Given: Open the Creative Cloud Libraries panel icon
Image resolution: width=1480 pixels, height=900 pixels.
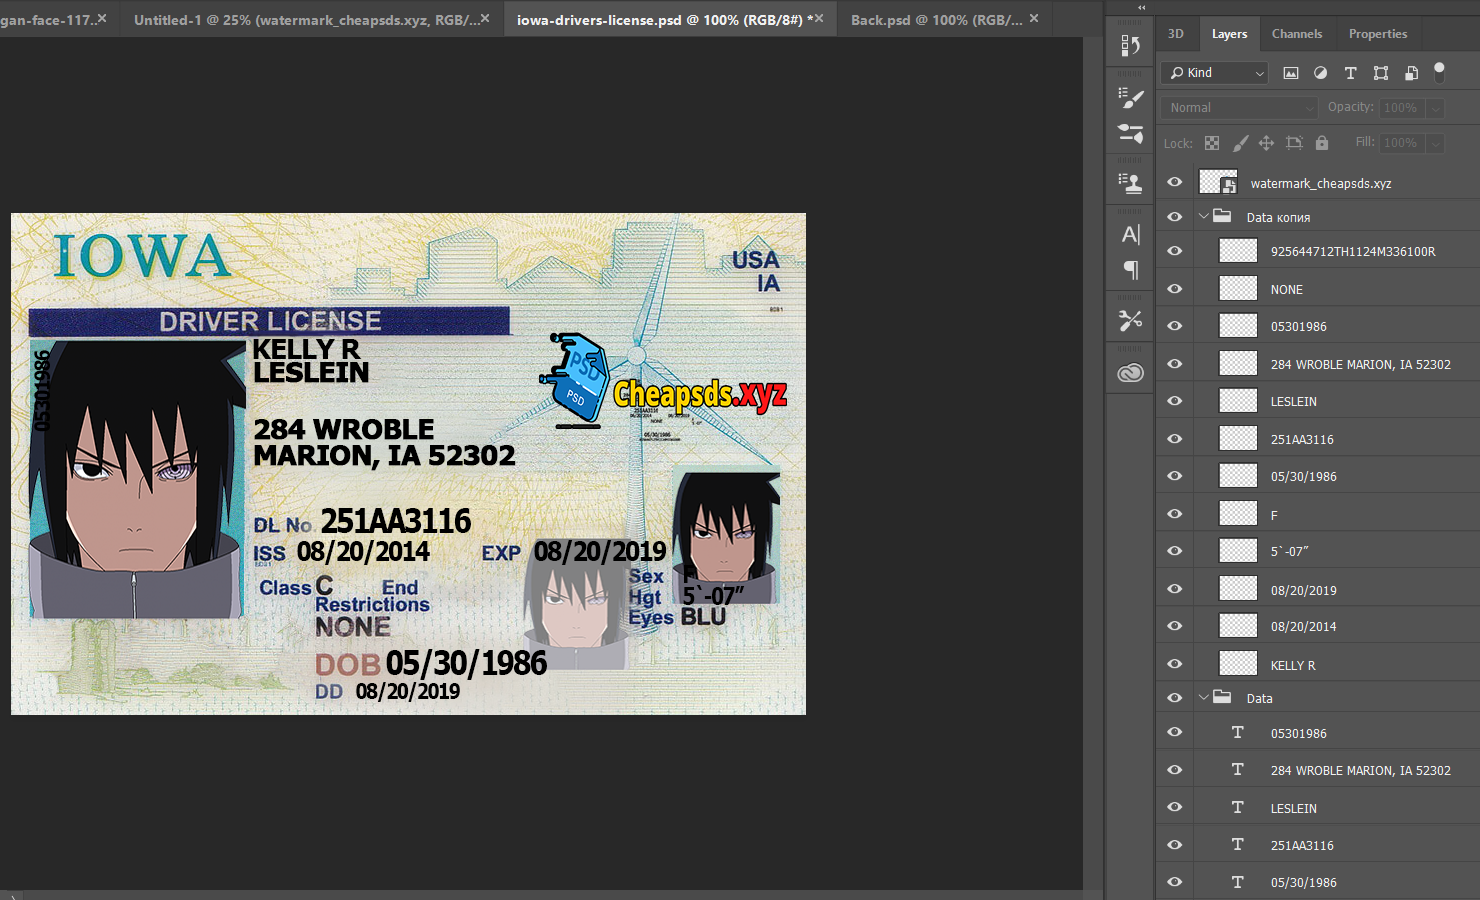Looking at the screenshot, I should pos(1130,373).
